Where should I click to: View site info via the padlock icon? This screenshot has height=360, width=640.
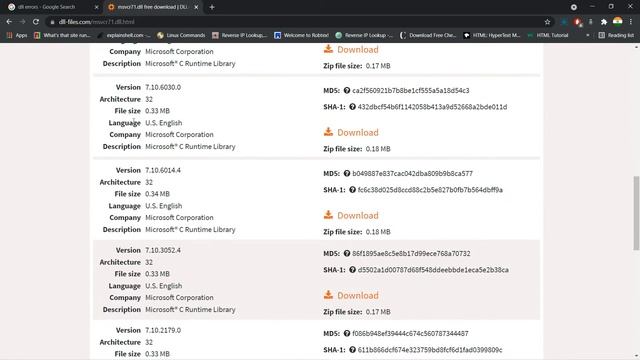(52, 22)
